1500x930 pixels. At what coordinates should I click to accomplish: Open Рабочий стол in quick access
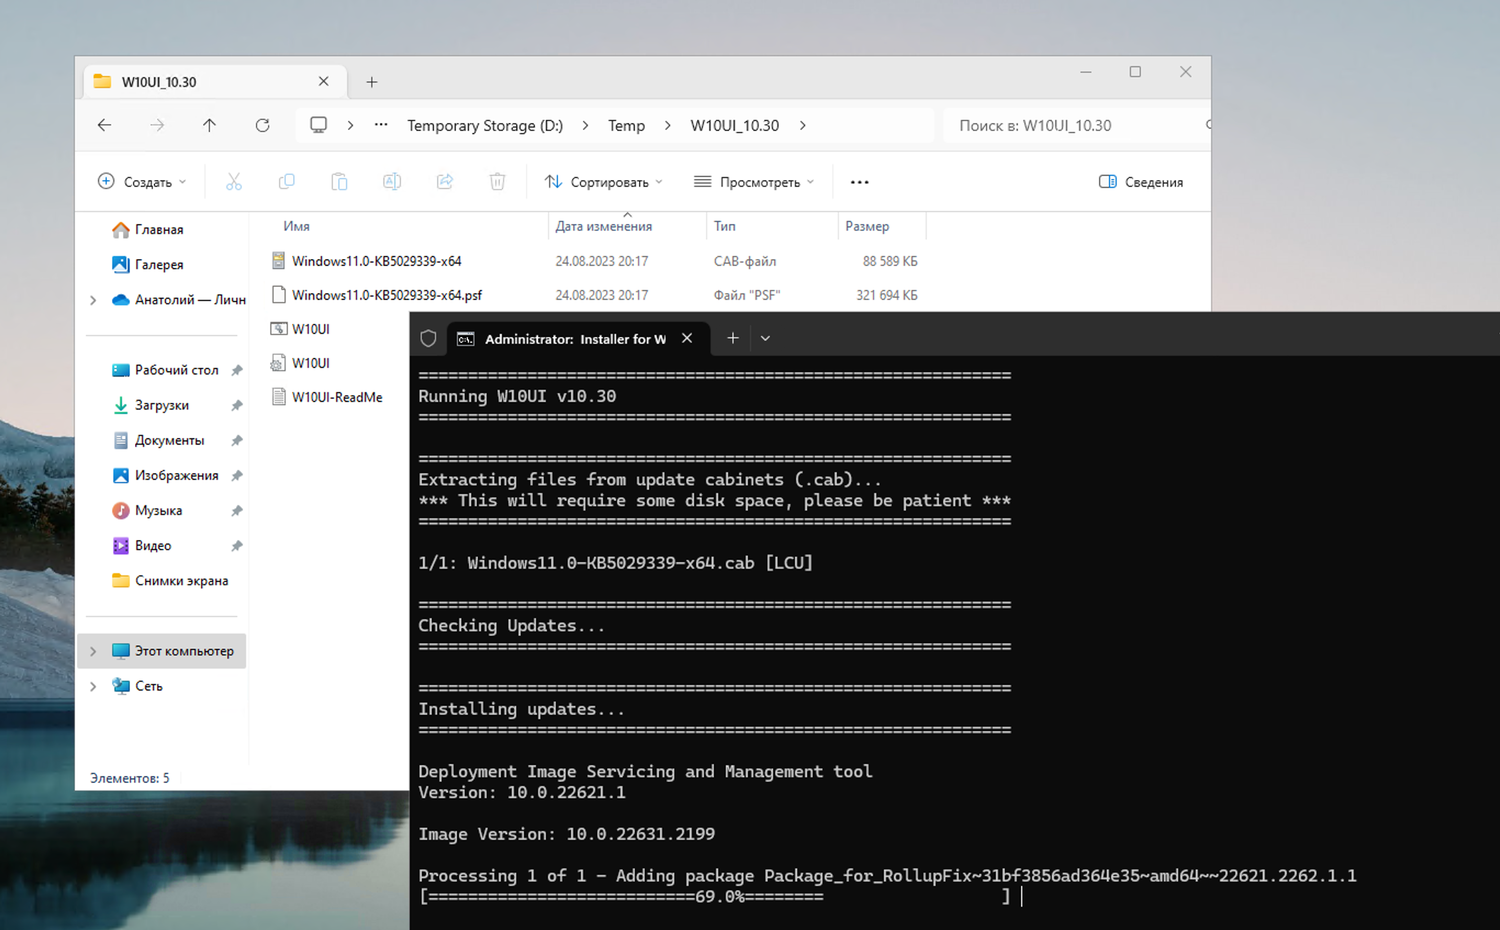165,370
